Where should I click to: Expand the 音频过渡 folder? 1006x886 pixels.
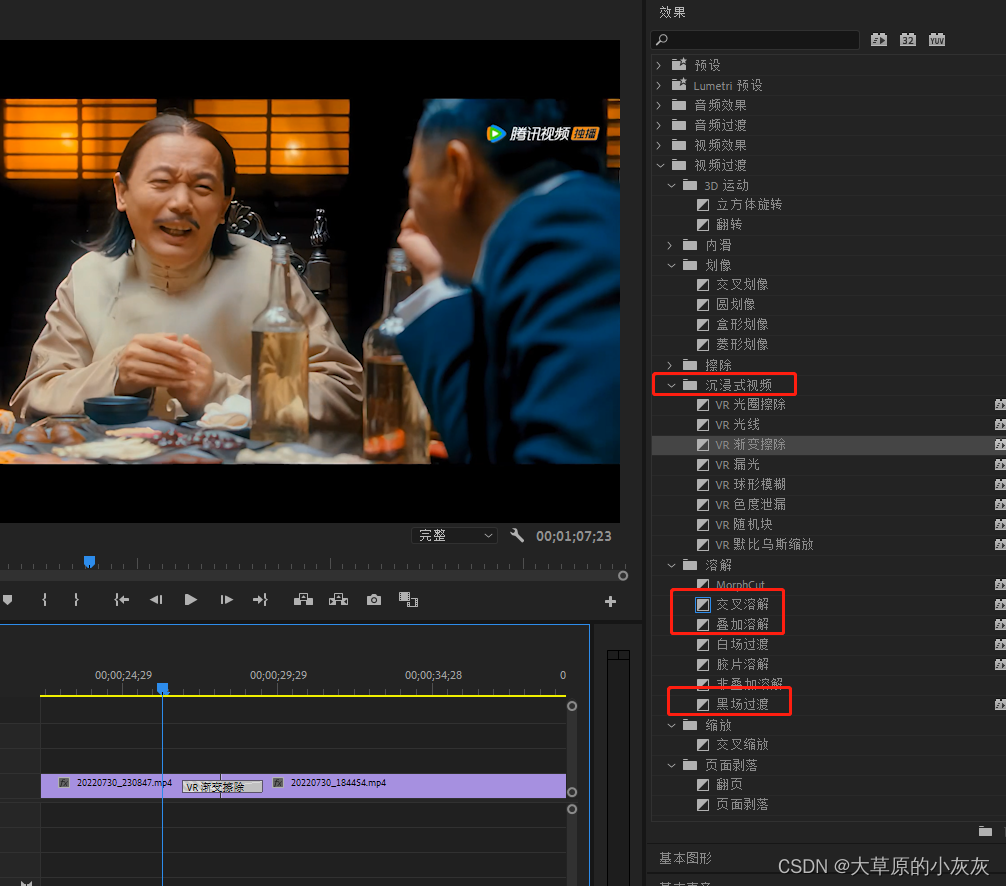[658, 125]
